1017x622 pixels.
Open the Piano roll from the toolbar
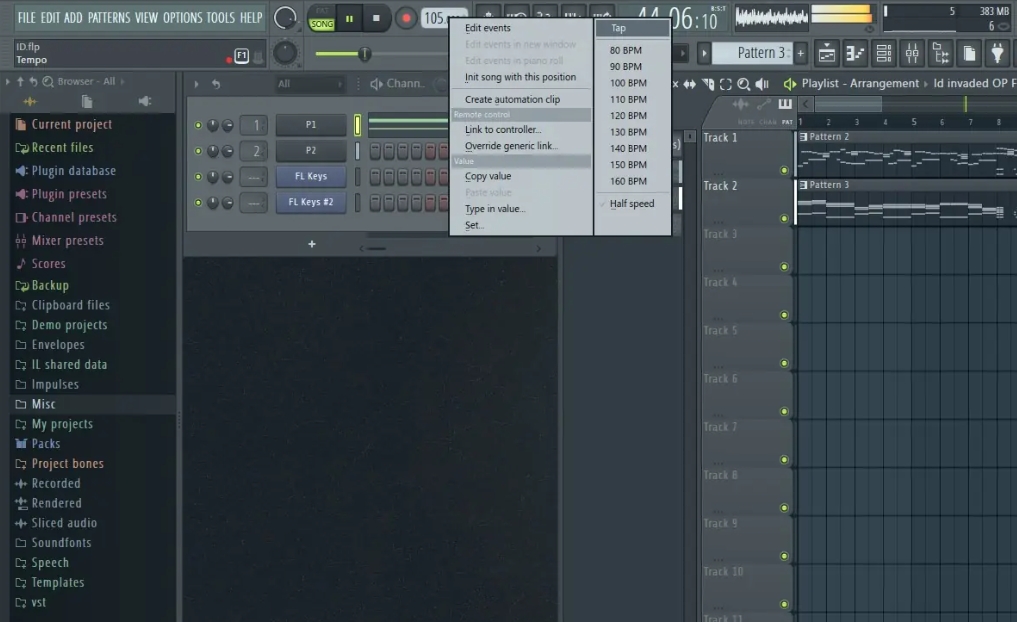click(x=856, y=53)
